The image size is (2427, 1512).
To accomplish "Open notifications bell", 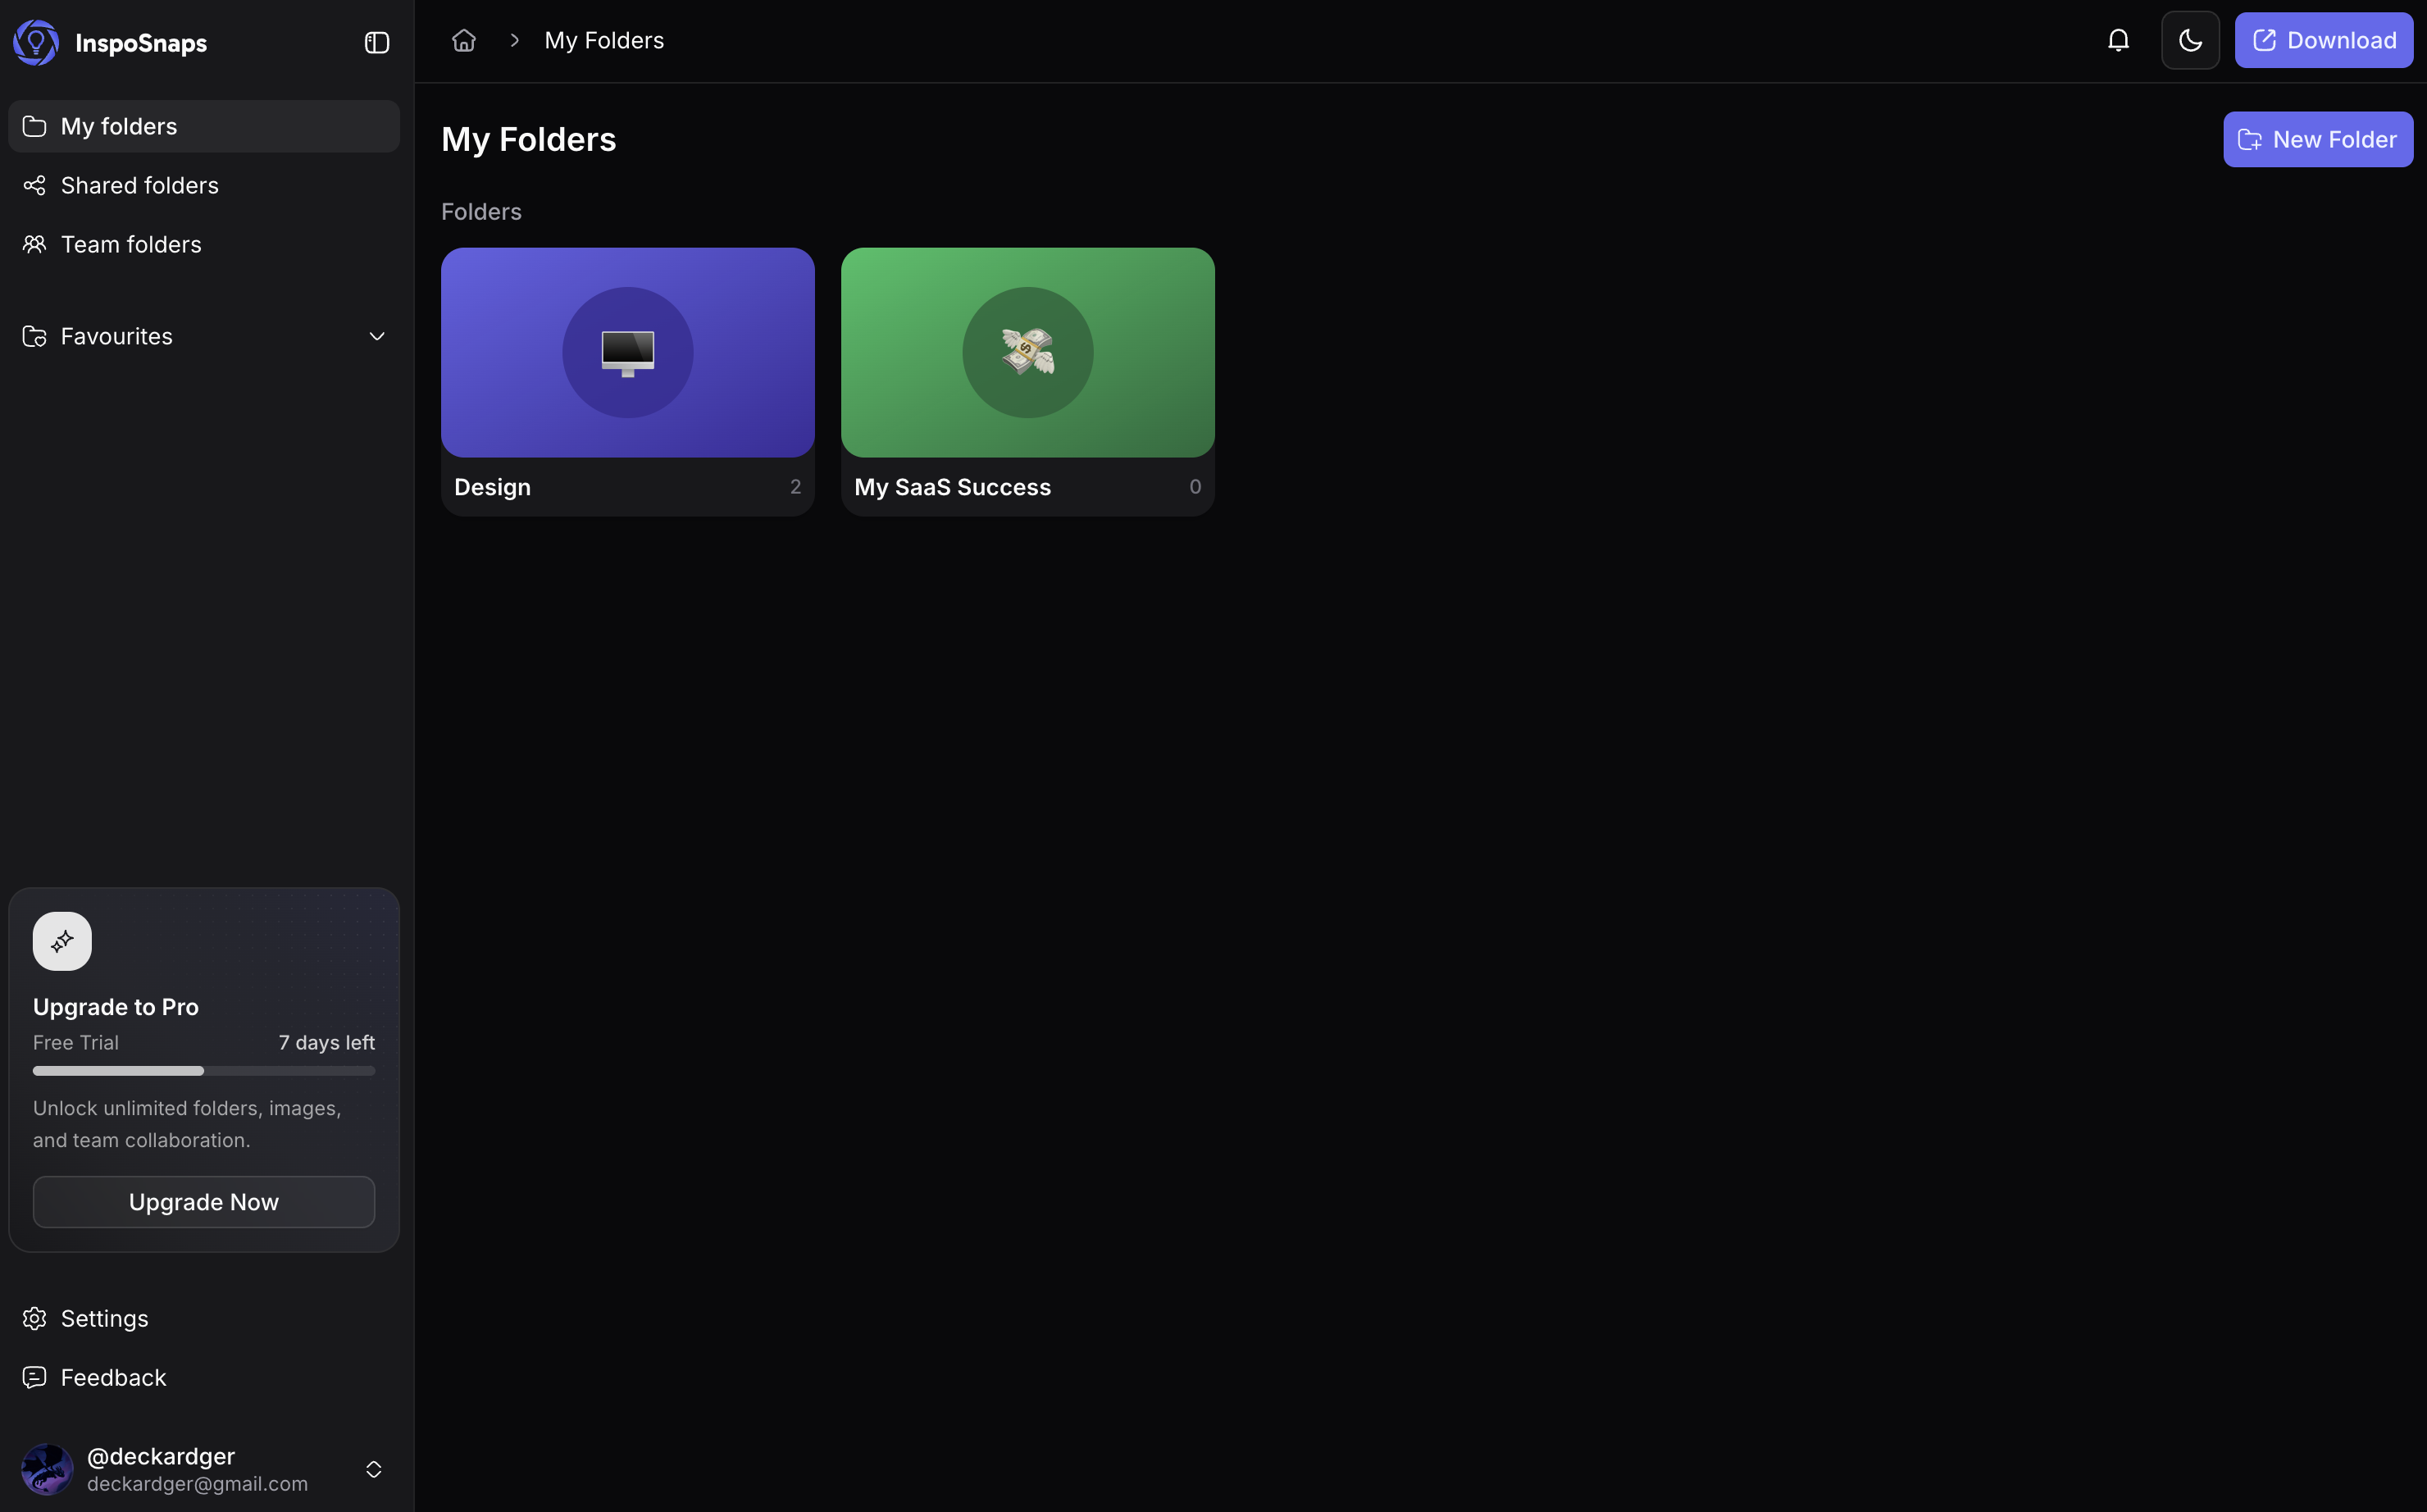I will pyautogui.click(x=2118, y=40).
